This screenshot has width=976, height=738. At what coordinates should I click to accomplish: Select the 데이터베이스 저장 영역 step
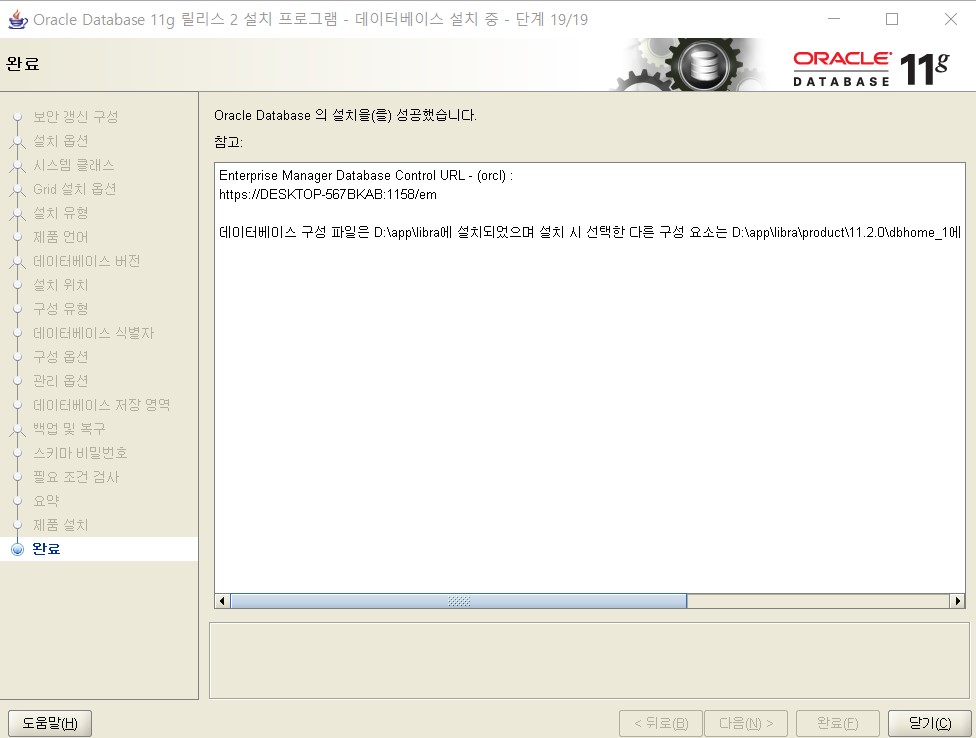(x=101, y=405)
